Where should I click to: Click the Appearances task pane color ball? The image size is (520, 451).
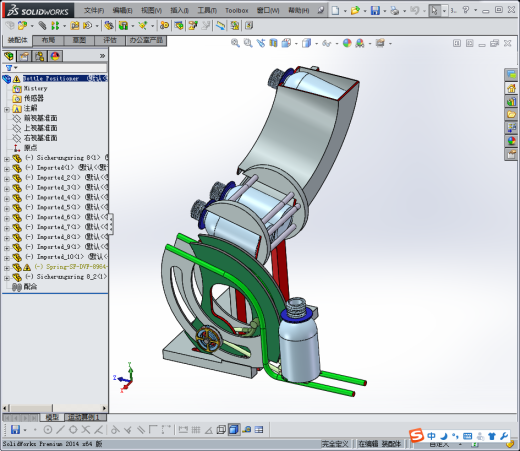tap(511, 141)
